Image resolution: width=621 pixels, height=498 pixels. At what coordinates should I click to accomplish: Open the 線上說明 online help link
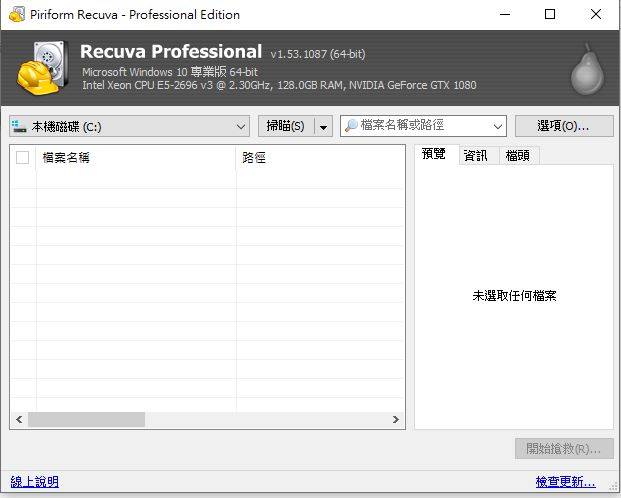[x=35, y=482]
